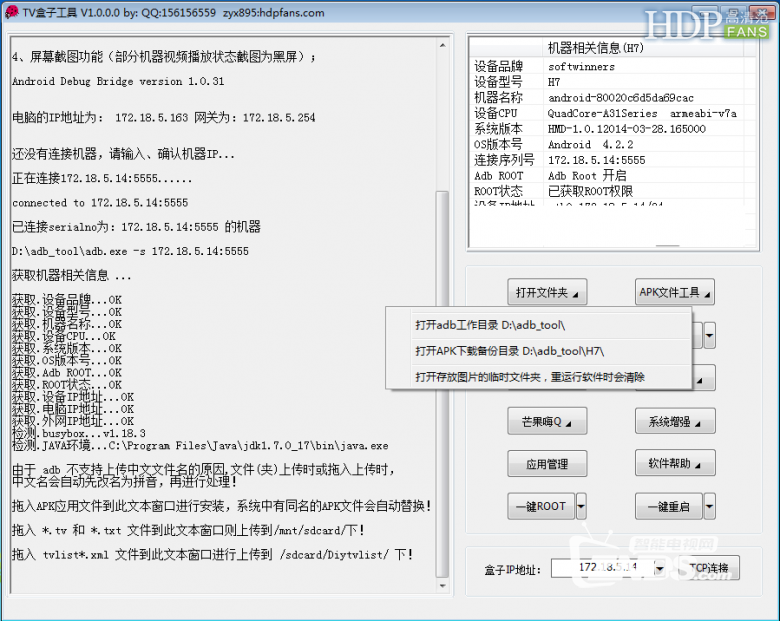Click the 一键重启 button
The height and width of the screenshot is (621, 780).
(669, 507)
